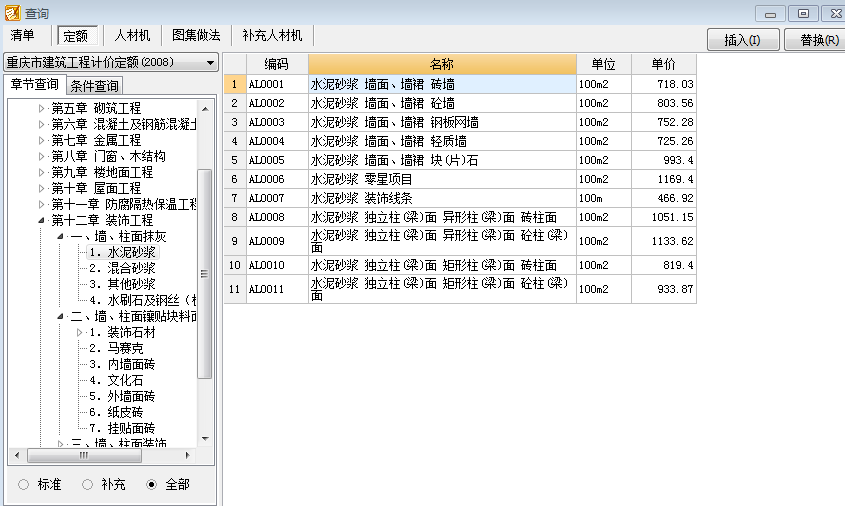
Task: Expand 第五章 砌筑工程 tree node
Action: [41, 108]
